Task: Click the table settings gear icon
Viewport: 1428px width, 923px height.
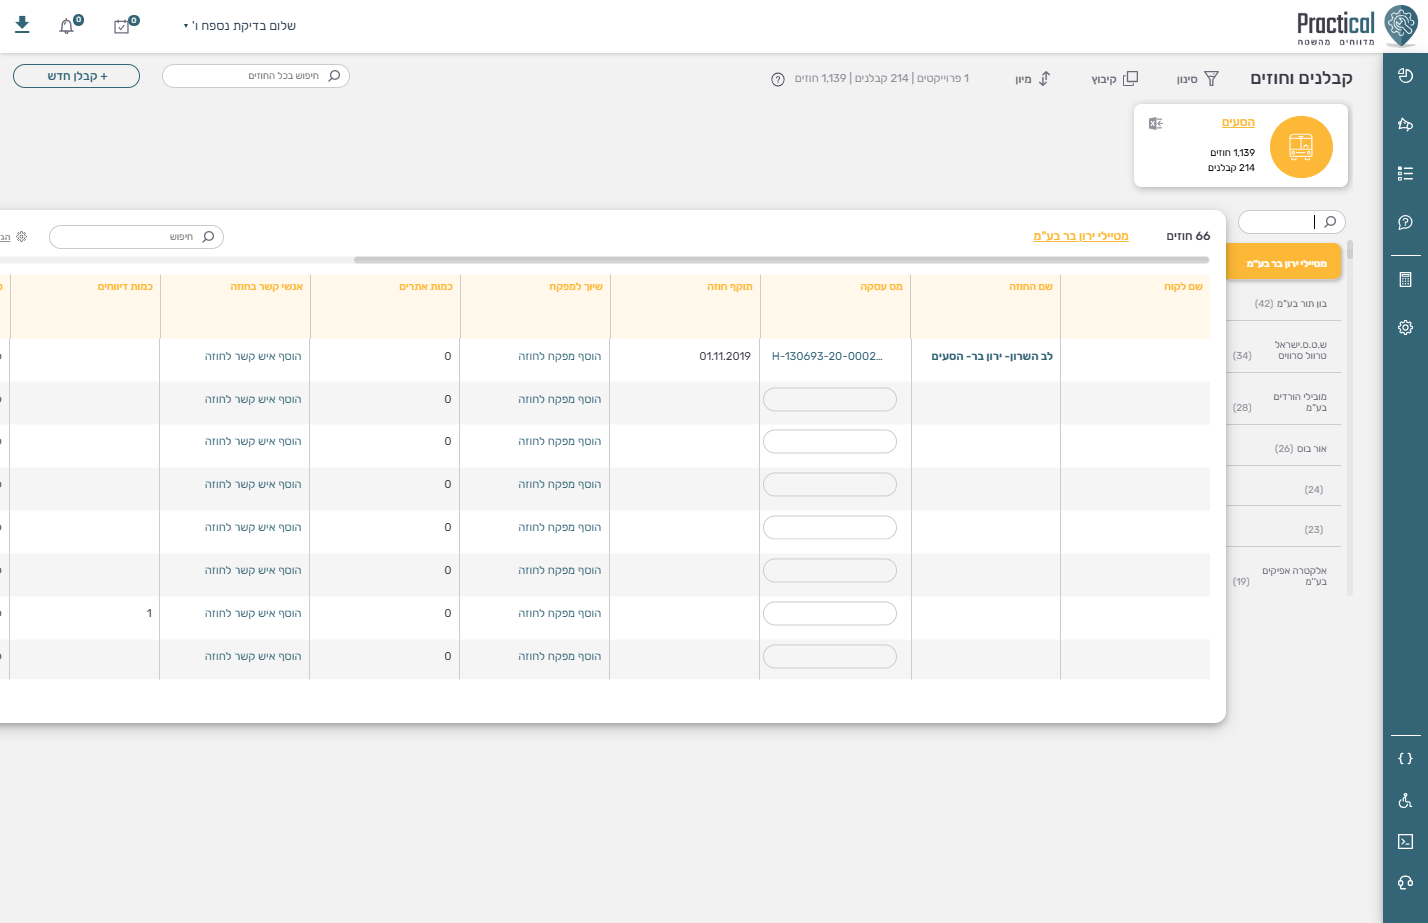Action: click(x=22, y=237)
